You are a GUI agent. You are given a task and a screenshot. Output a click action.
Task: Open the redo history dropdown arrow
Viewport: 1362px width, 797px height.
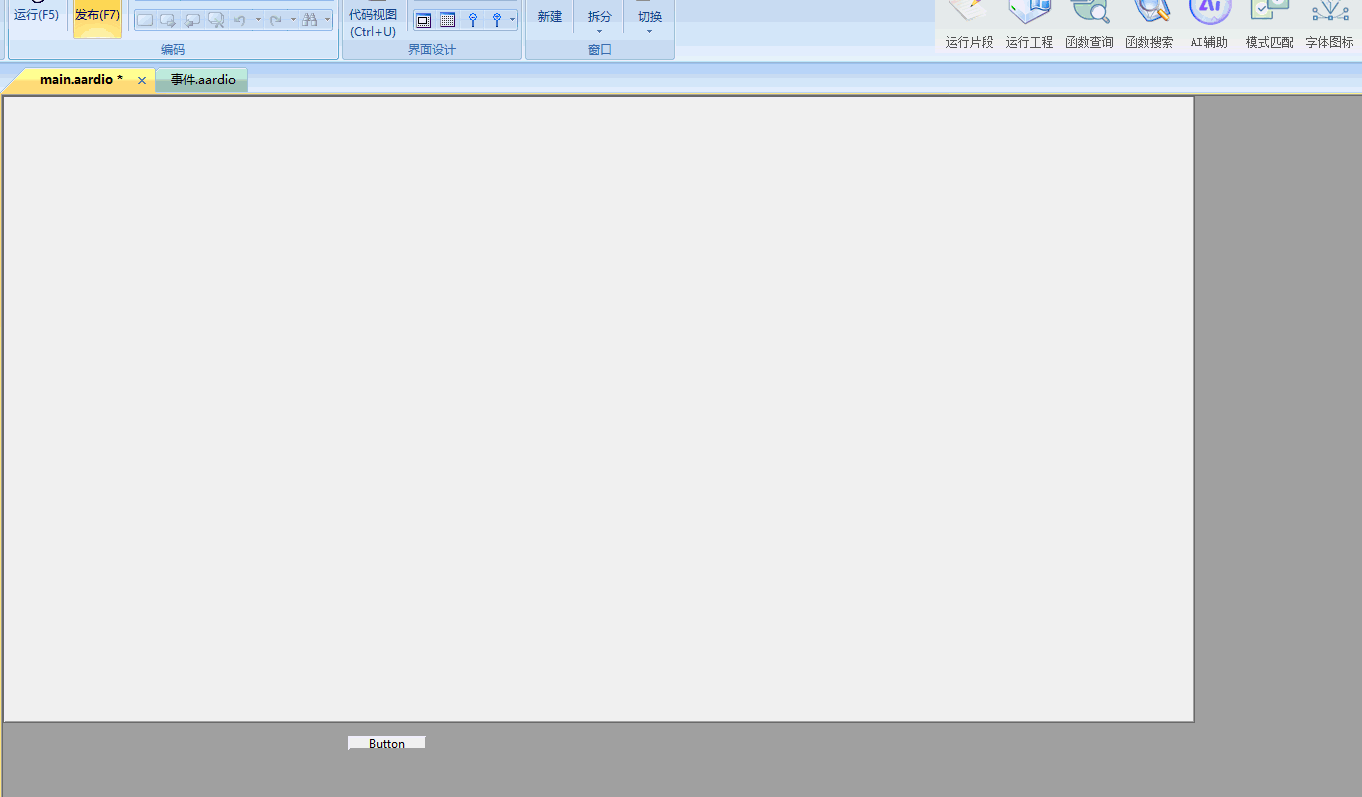pos(293,20)
